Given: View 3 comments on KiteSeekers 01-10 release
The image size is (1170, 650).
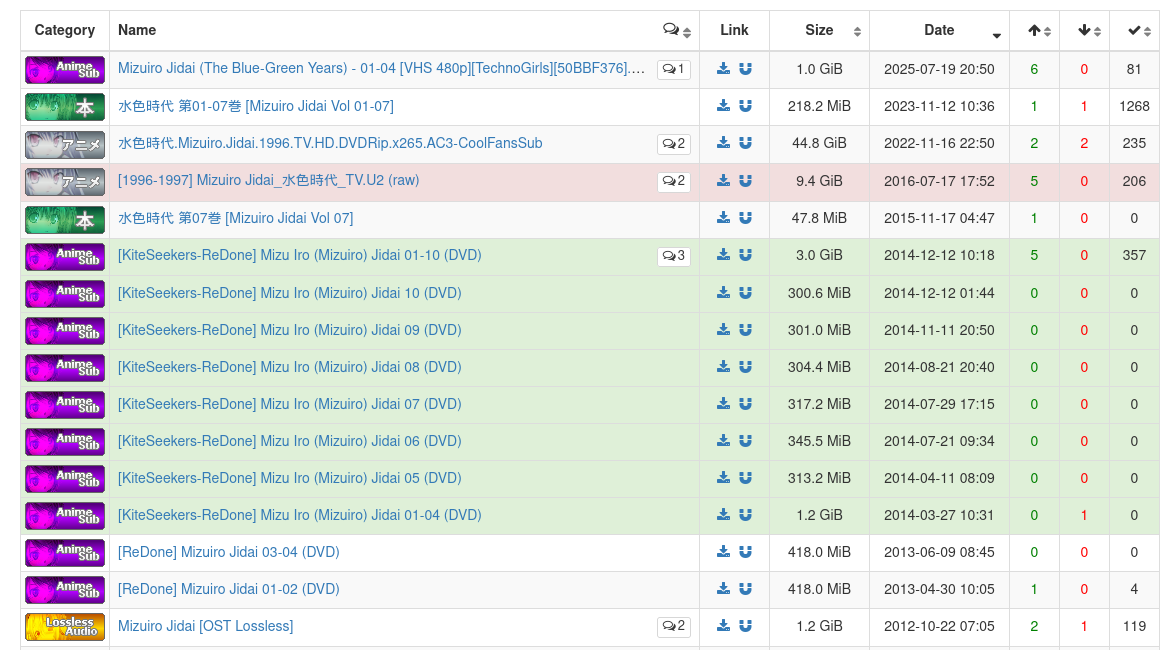Looking at the screenshot, I should pos(673,256).
